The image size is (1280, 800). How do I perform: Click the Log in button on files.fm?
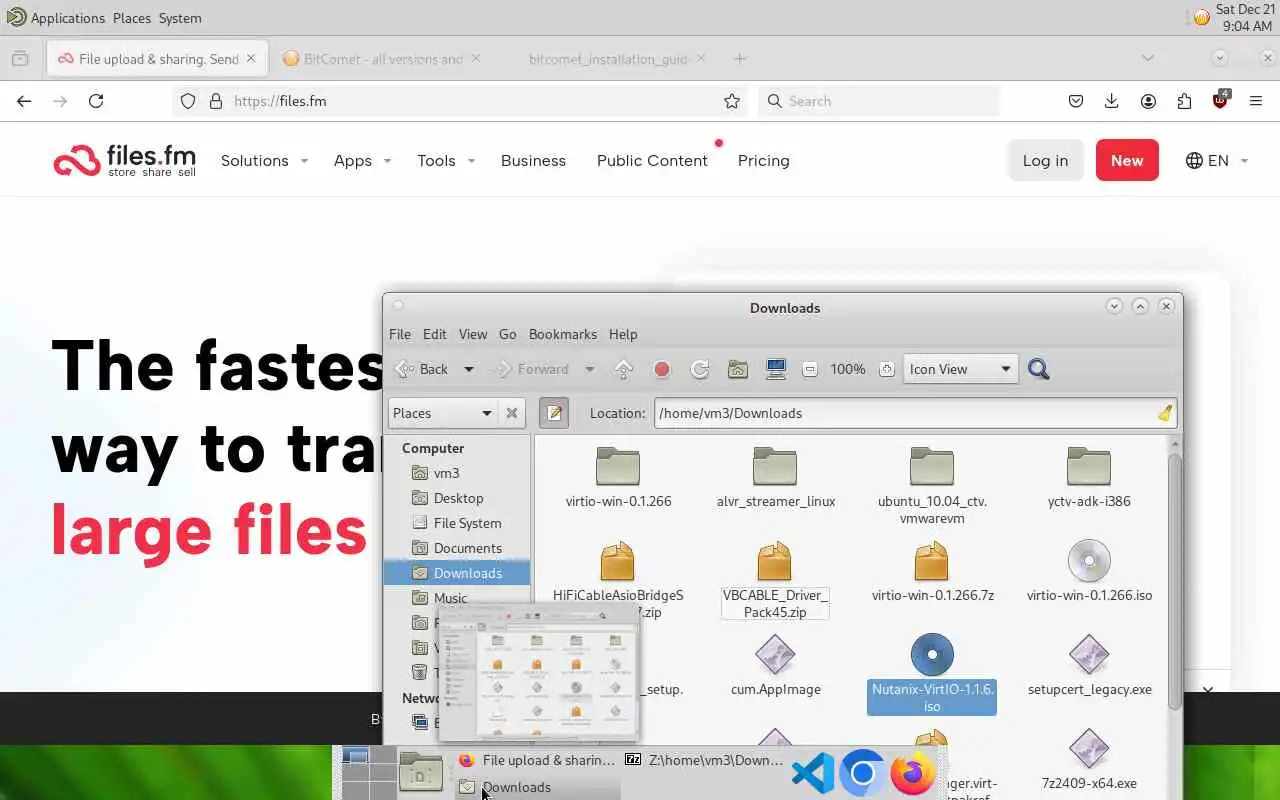point(1045,160)
